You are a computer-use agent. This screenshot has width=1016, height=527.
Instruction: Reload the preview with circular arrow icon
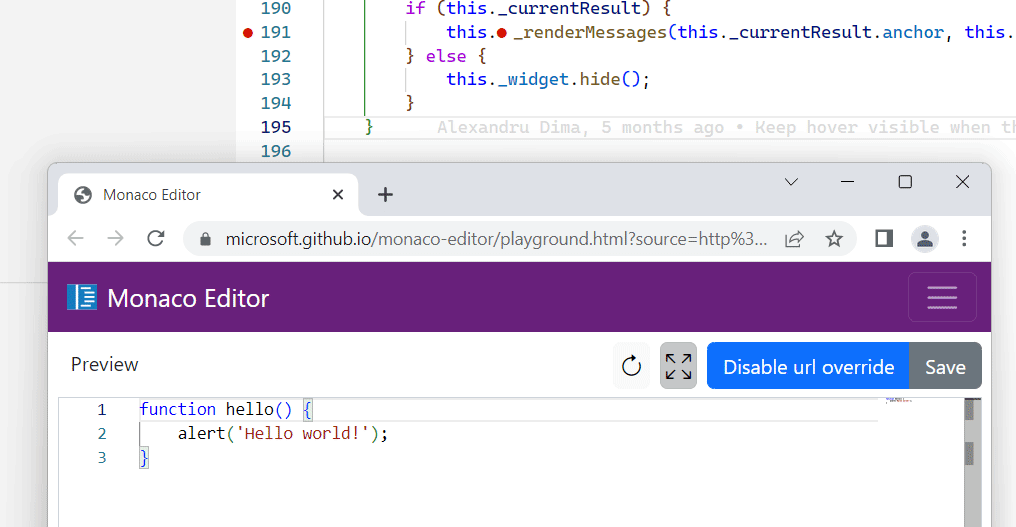[x=631, y=366]
